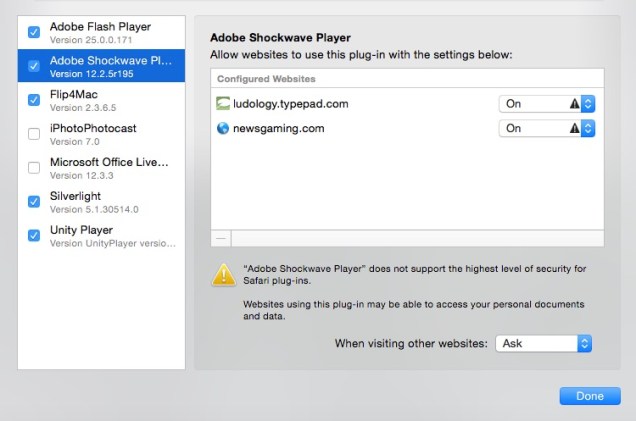Select Flip4Mac in the plug-in list

[101, 100]
